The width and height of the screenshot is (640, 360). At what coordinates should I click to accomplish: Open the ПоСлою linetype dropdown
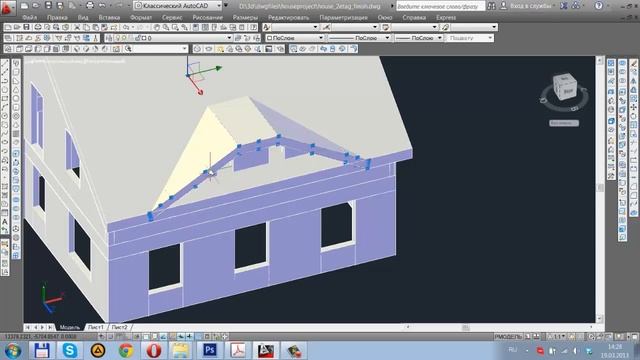click(x=359, y=38)
